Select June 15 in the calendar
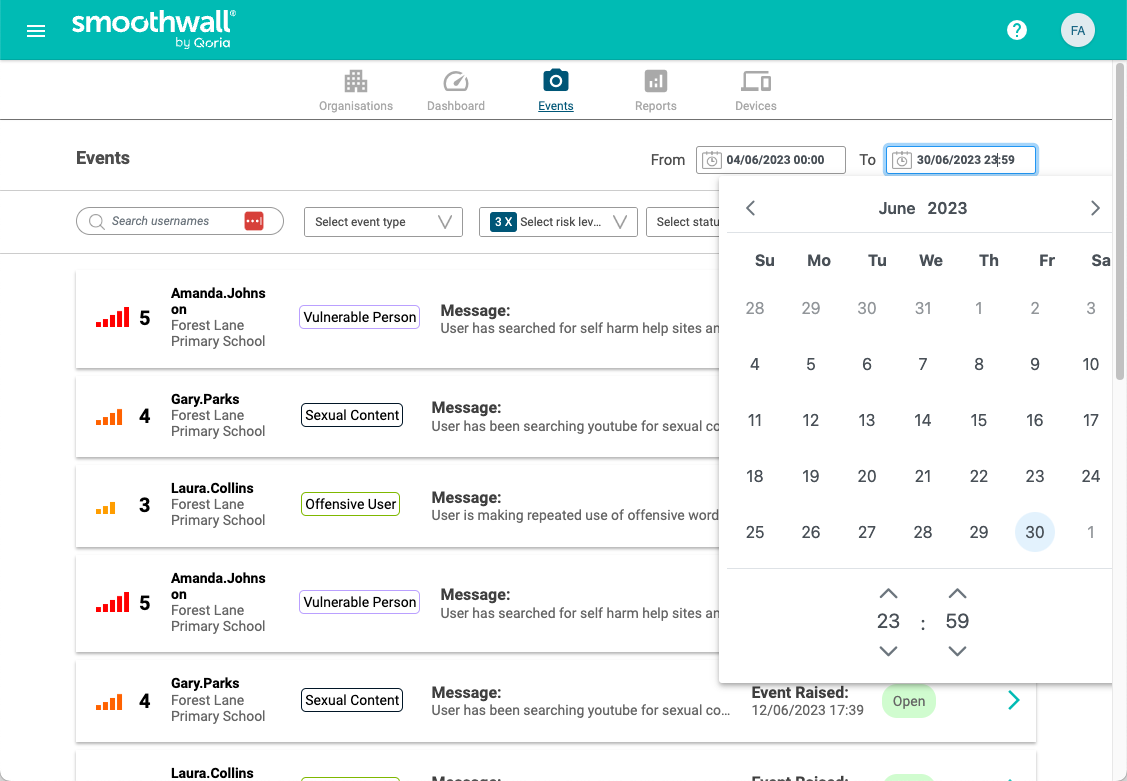This screenshot has width=1127, height=781. tap(979, 420)
